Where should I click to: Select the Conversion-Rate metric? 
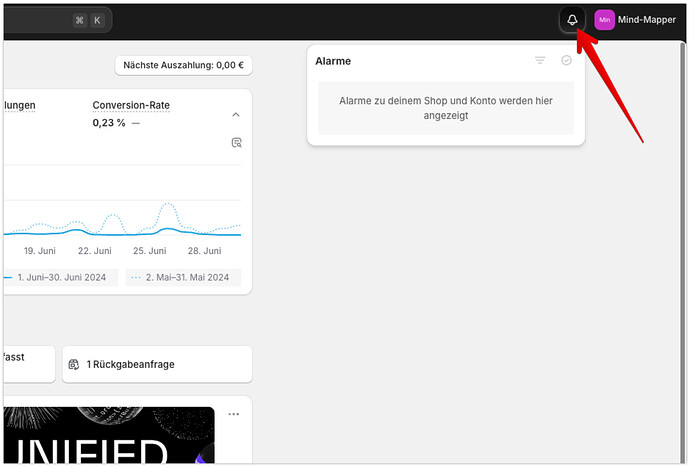(x=130, y=105)
